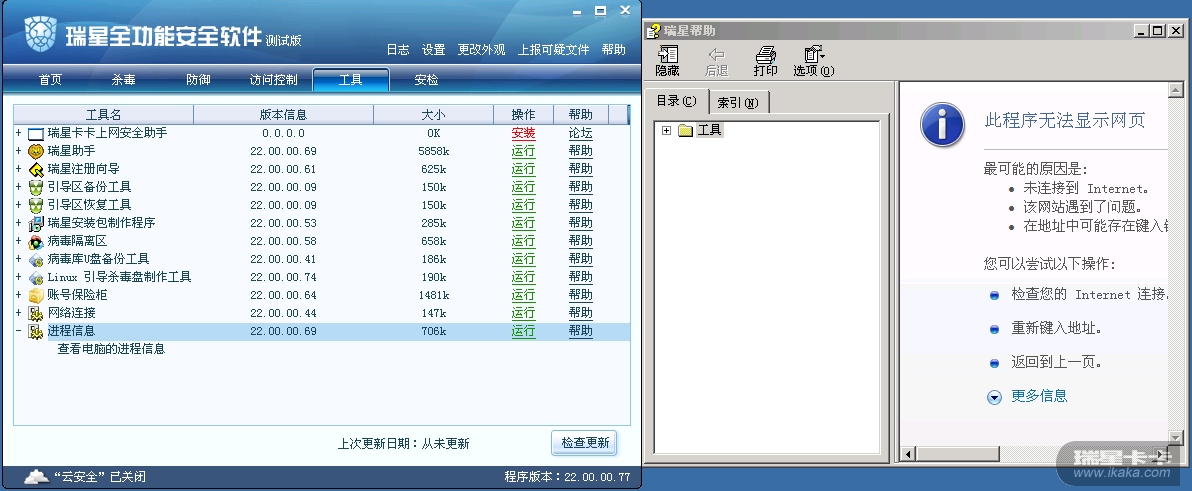Click 帮助 link for 网络连接
Image resolution: width=1192 pixels, height=491 pixels.
point(581,313)
